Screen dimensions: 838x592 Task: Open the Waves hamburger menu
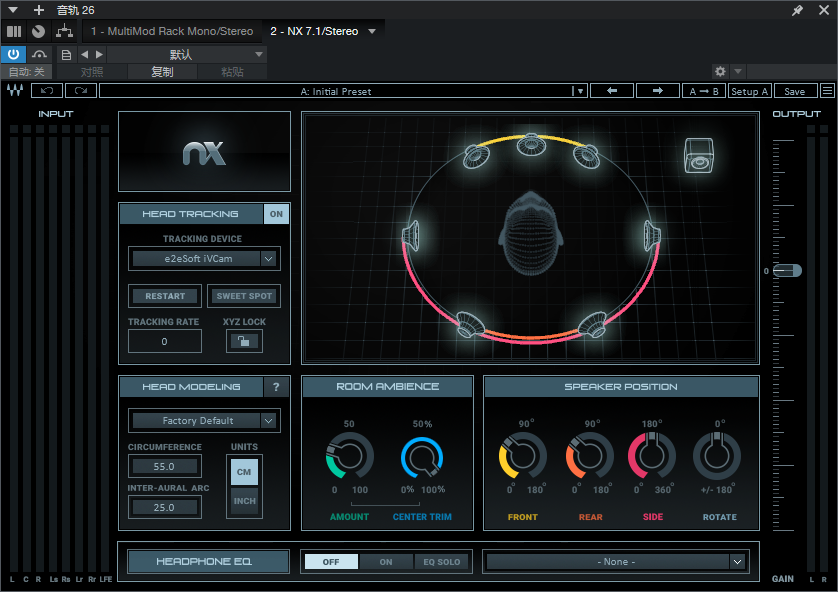click(827, 91)
